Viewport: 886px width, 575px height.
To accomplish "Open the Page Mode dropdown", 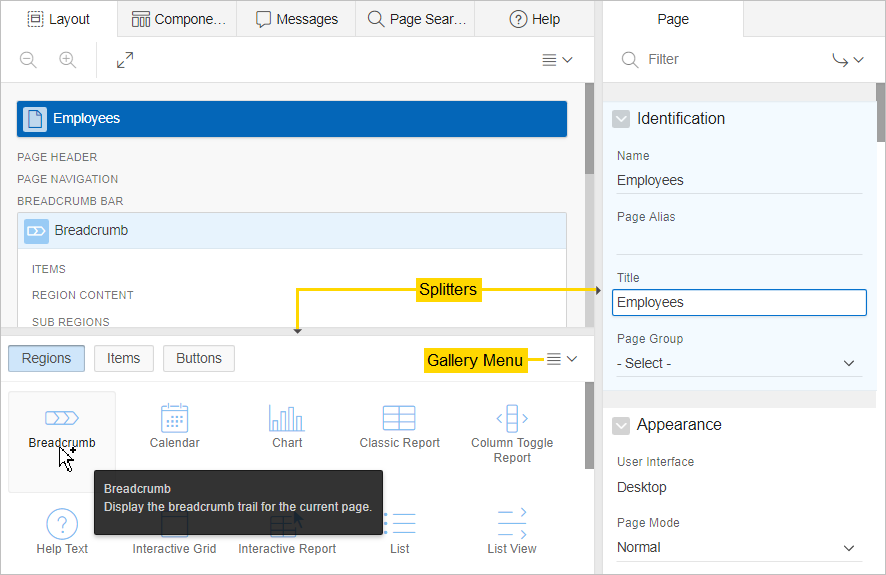I will click(x=738, y=547).
